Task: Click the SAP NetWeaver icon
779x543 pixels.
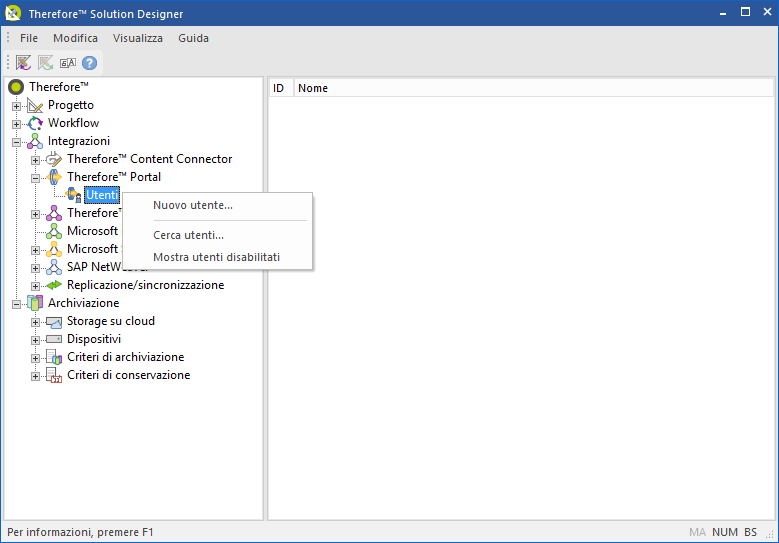Action: pos(54,267)
